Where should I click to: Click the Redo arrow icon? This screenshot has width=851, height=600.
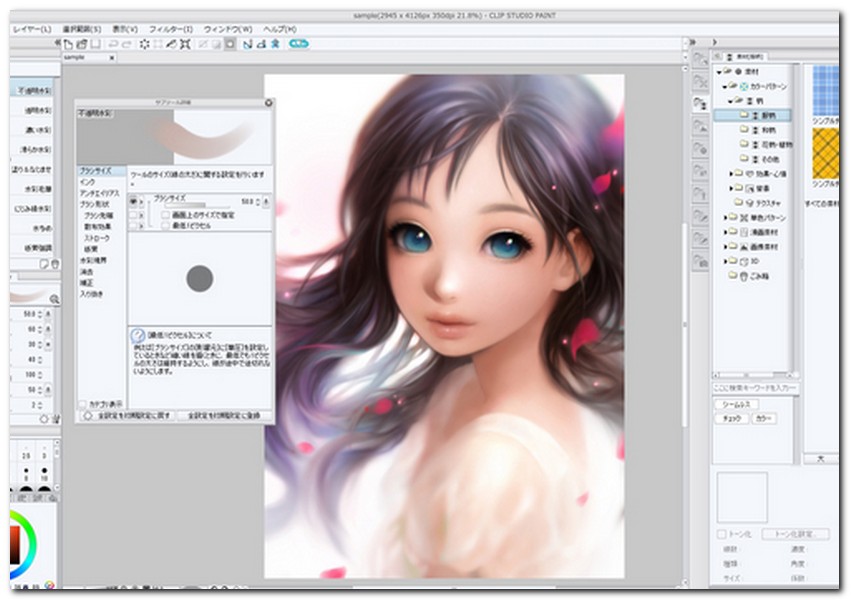point(128,44)
